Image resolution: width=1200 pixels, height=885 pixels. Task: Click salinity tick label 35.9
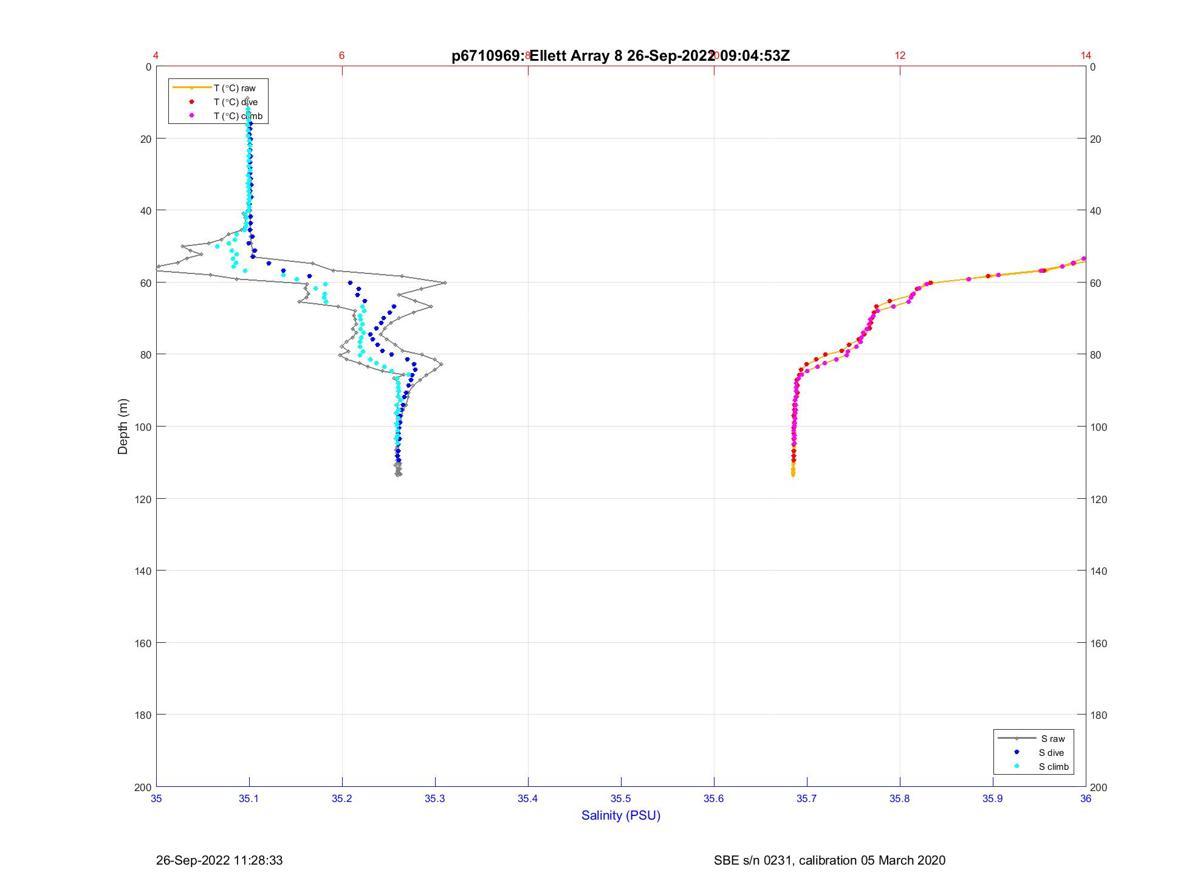click(x=993, y=799)
